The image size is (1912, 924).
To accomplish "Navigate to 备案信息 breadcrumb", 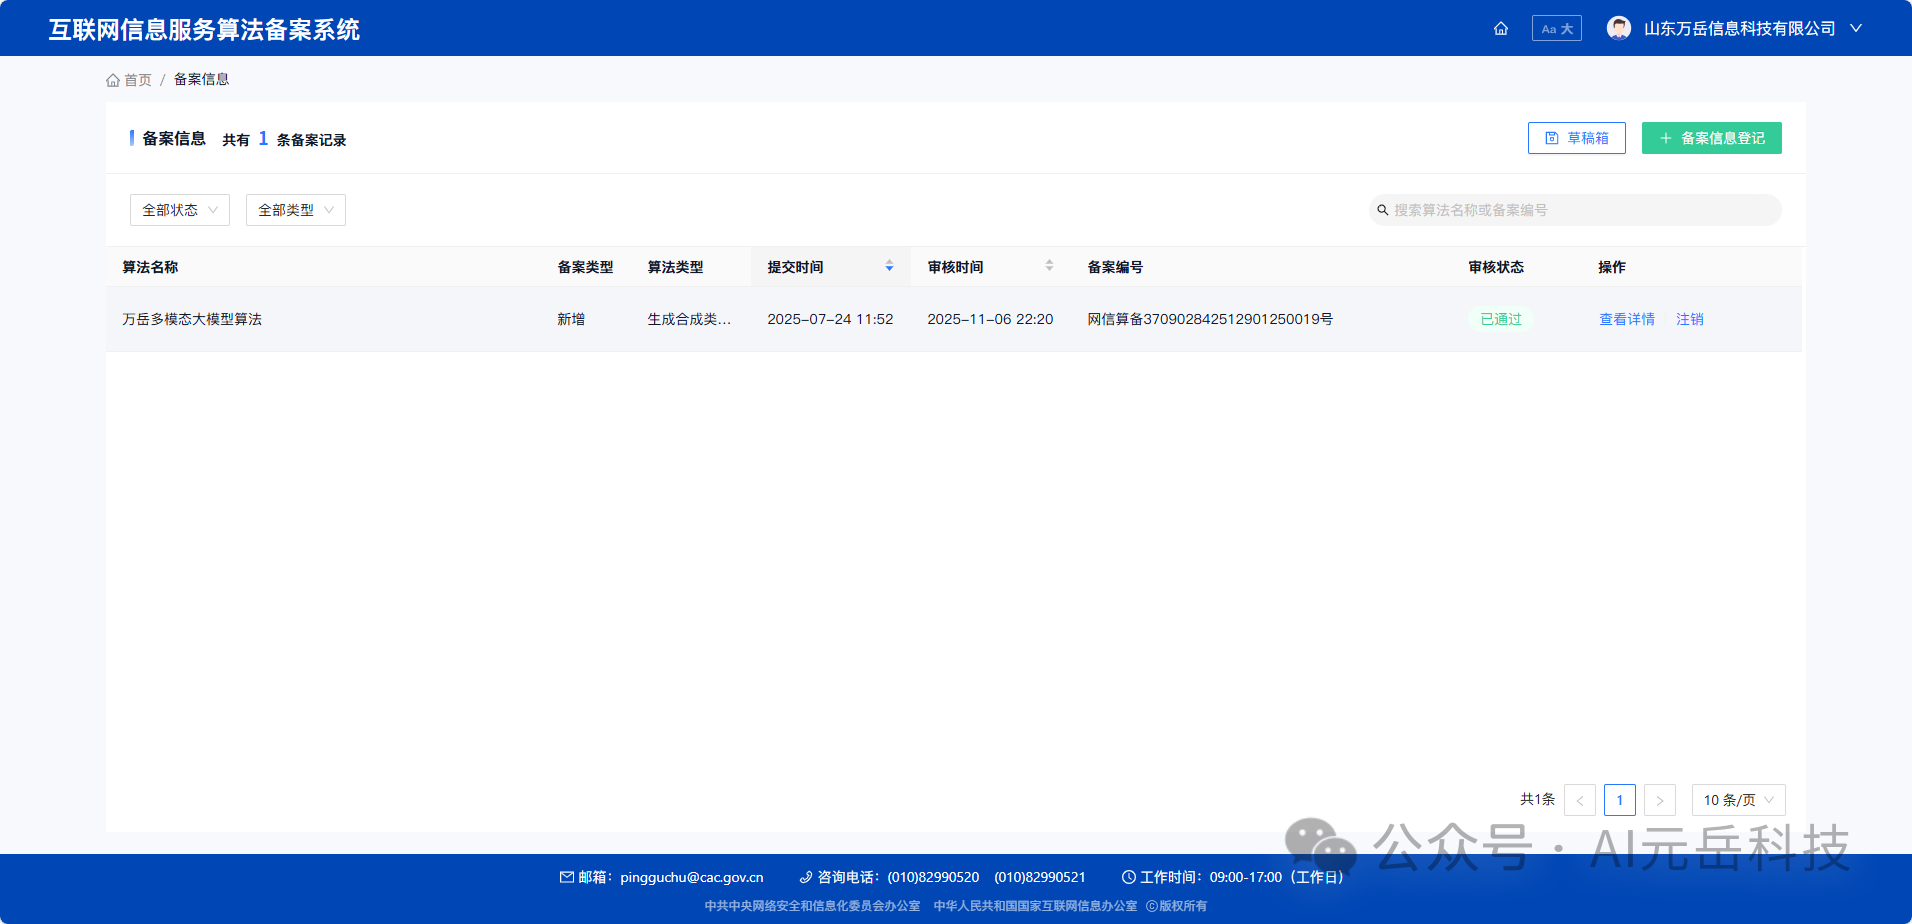I will (x=201, y=78).
